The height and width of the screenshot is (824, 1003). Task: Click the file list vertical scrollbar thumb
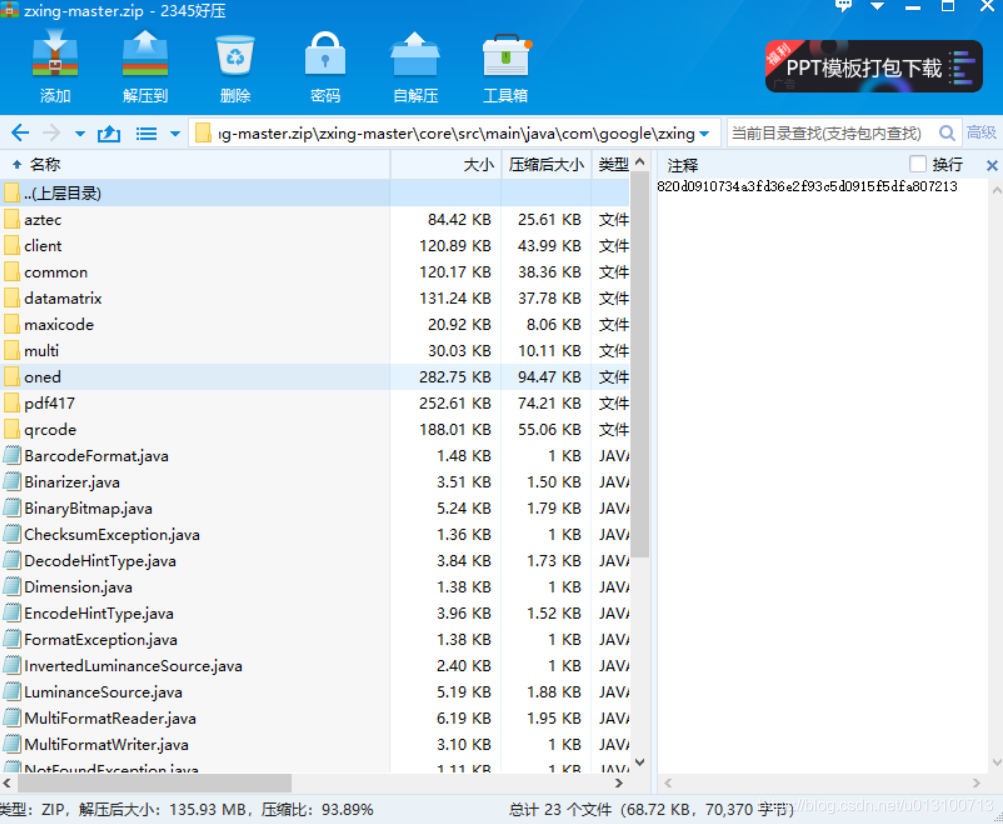(640, 365)
